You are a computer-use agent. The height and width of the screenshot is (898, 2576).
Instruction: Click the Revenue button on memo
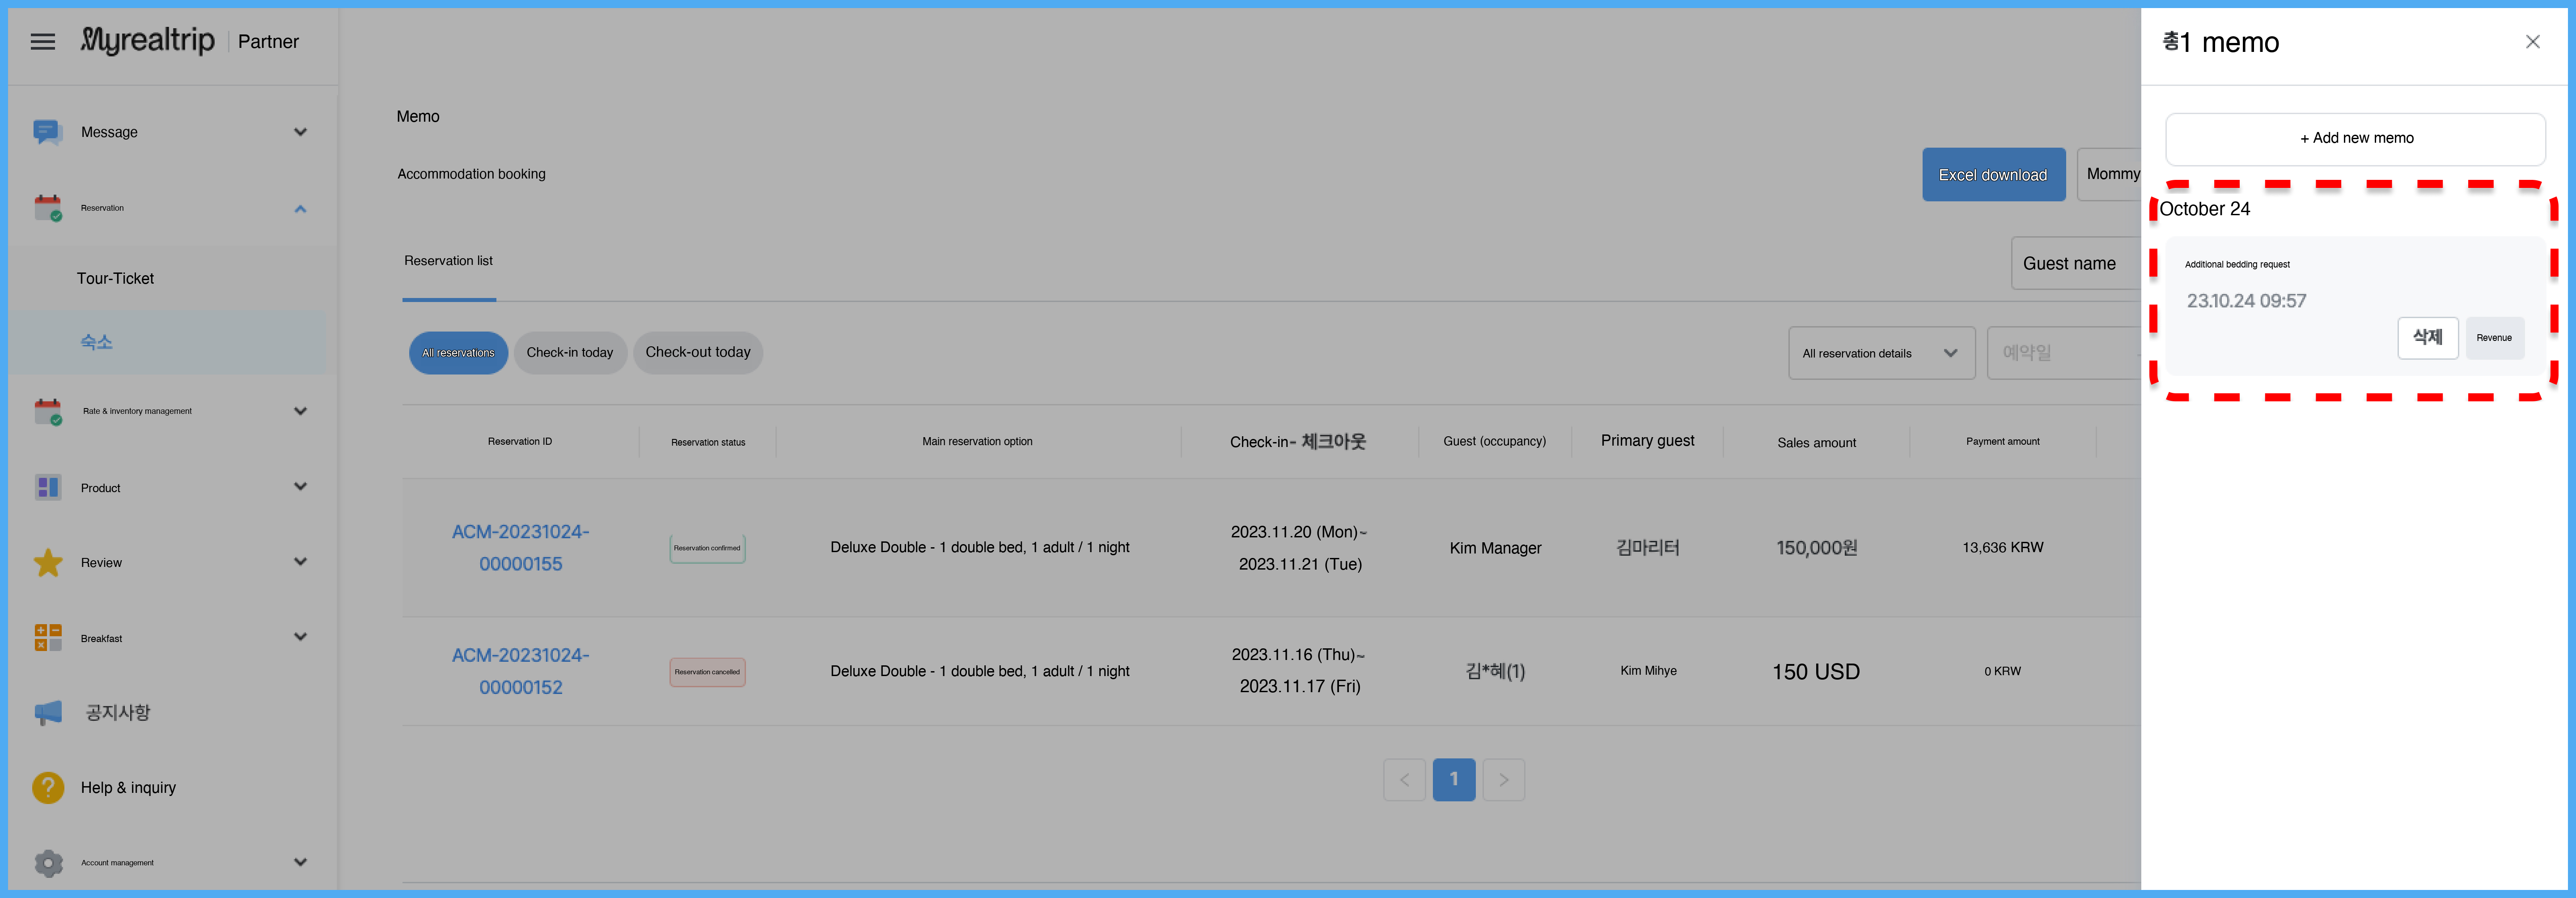coord(2494,338)
